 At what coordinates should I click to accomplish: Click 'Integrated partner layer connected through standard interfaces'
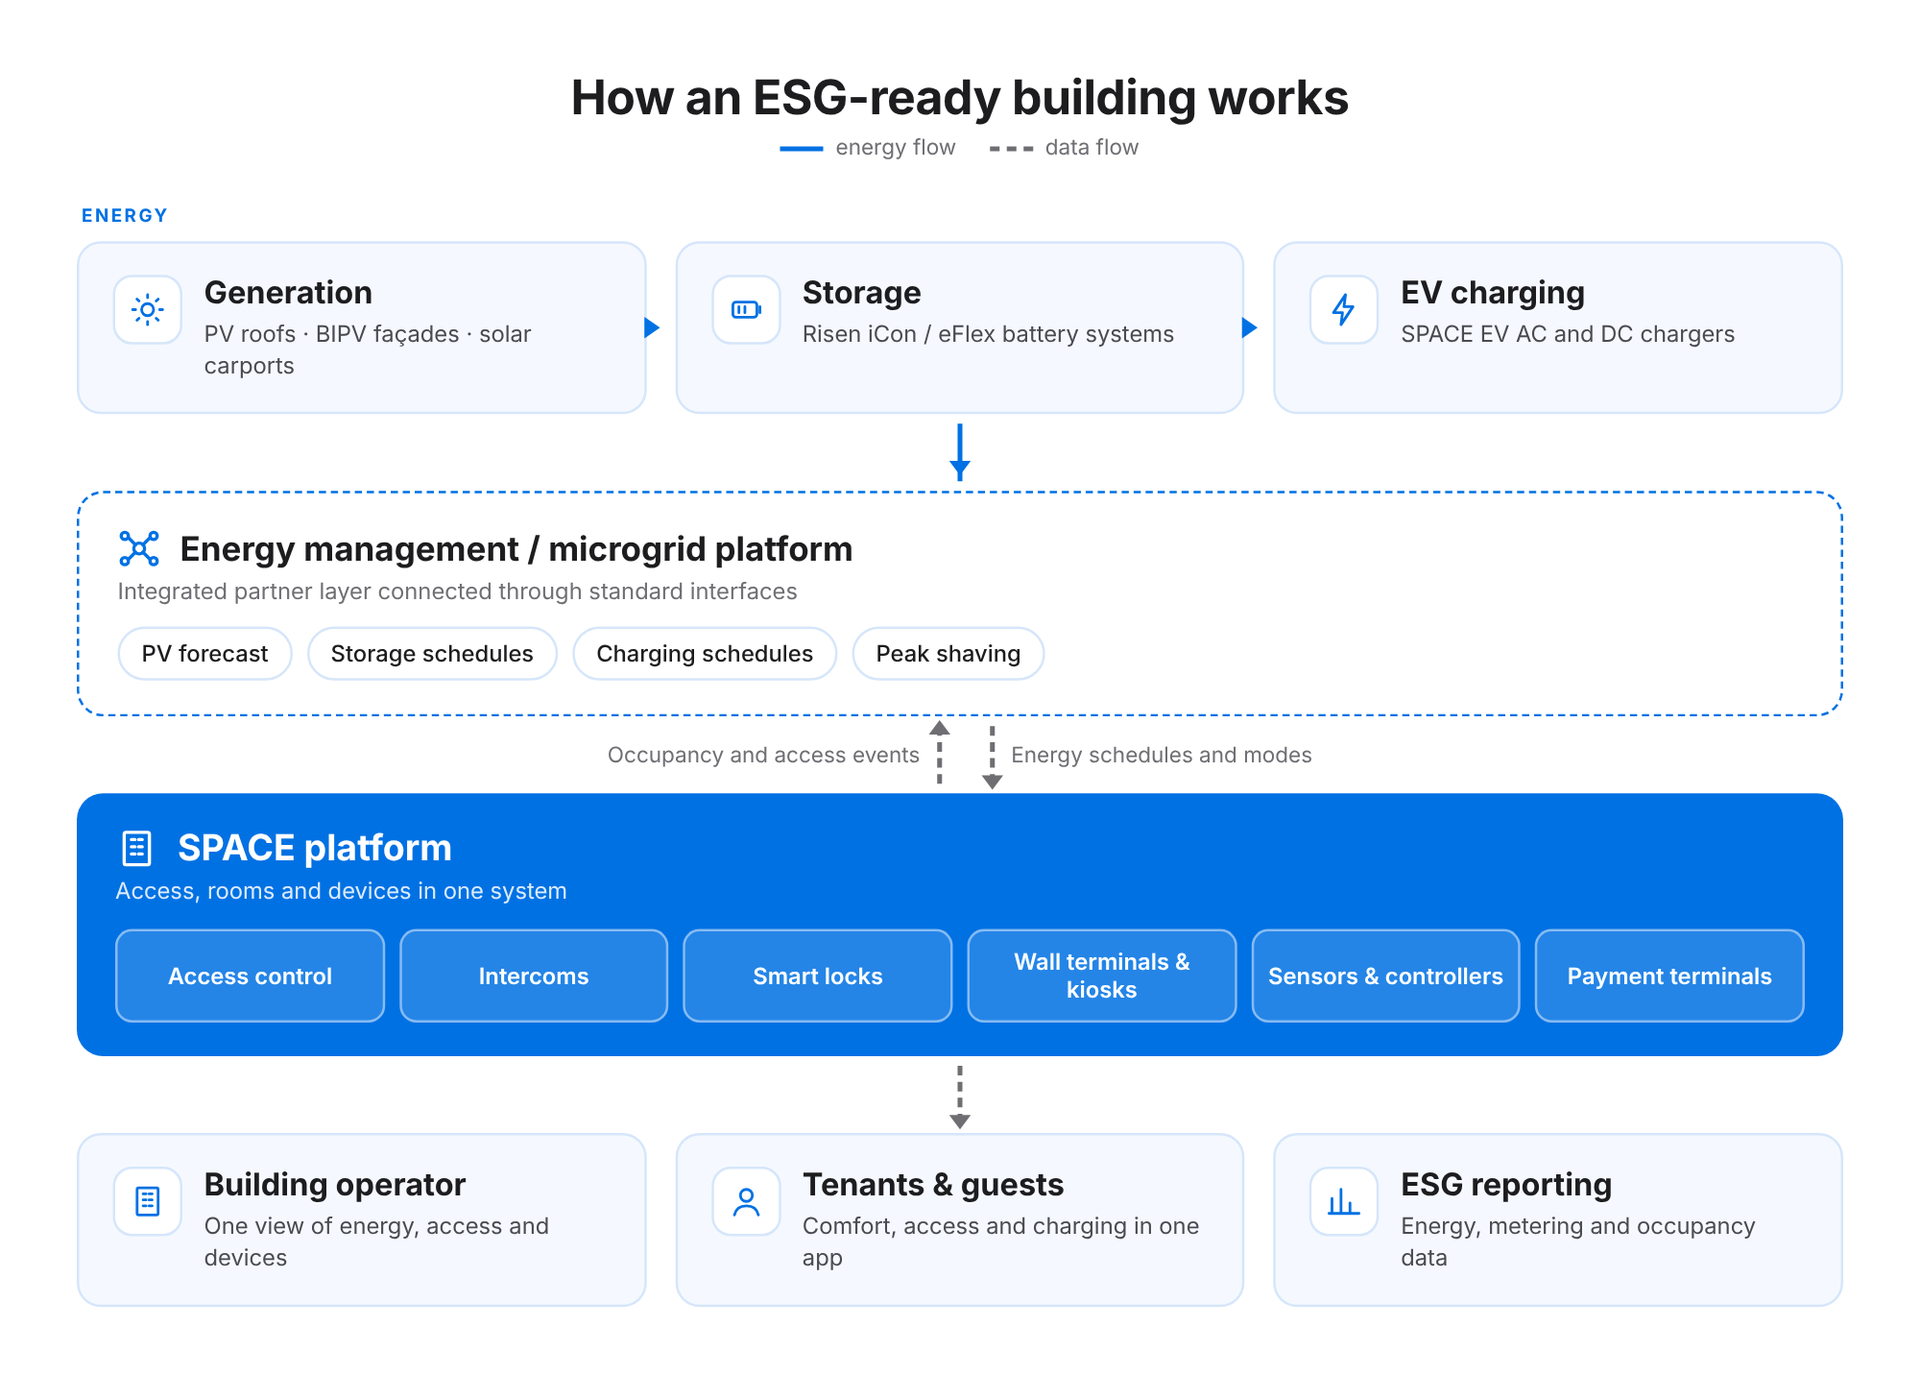click(x=457, y=592)
